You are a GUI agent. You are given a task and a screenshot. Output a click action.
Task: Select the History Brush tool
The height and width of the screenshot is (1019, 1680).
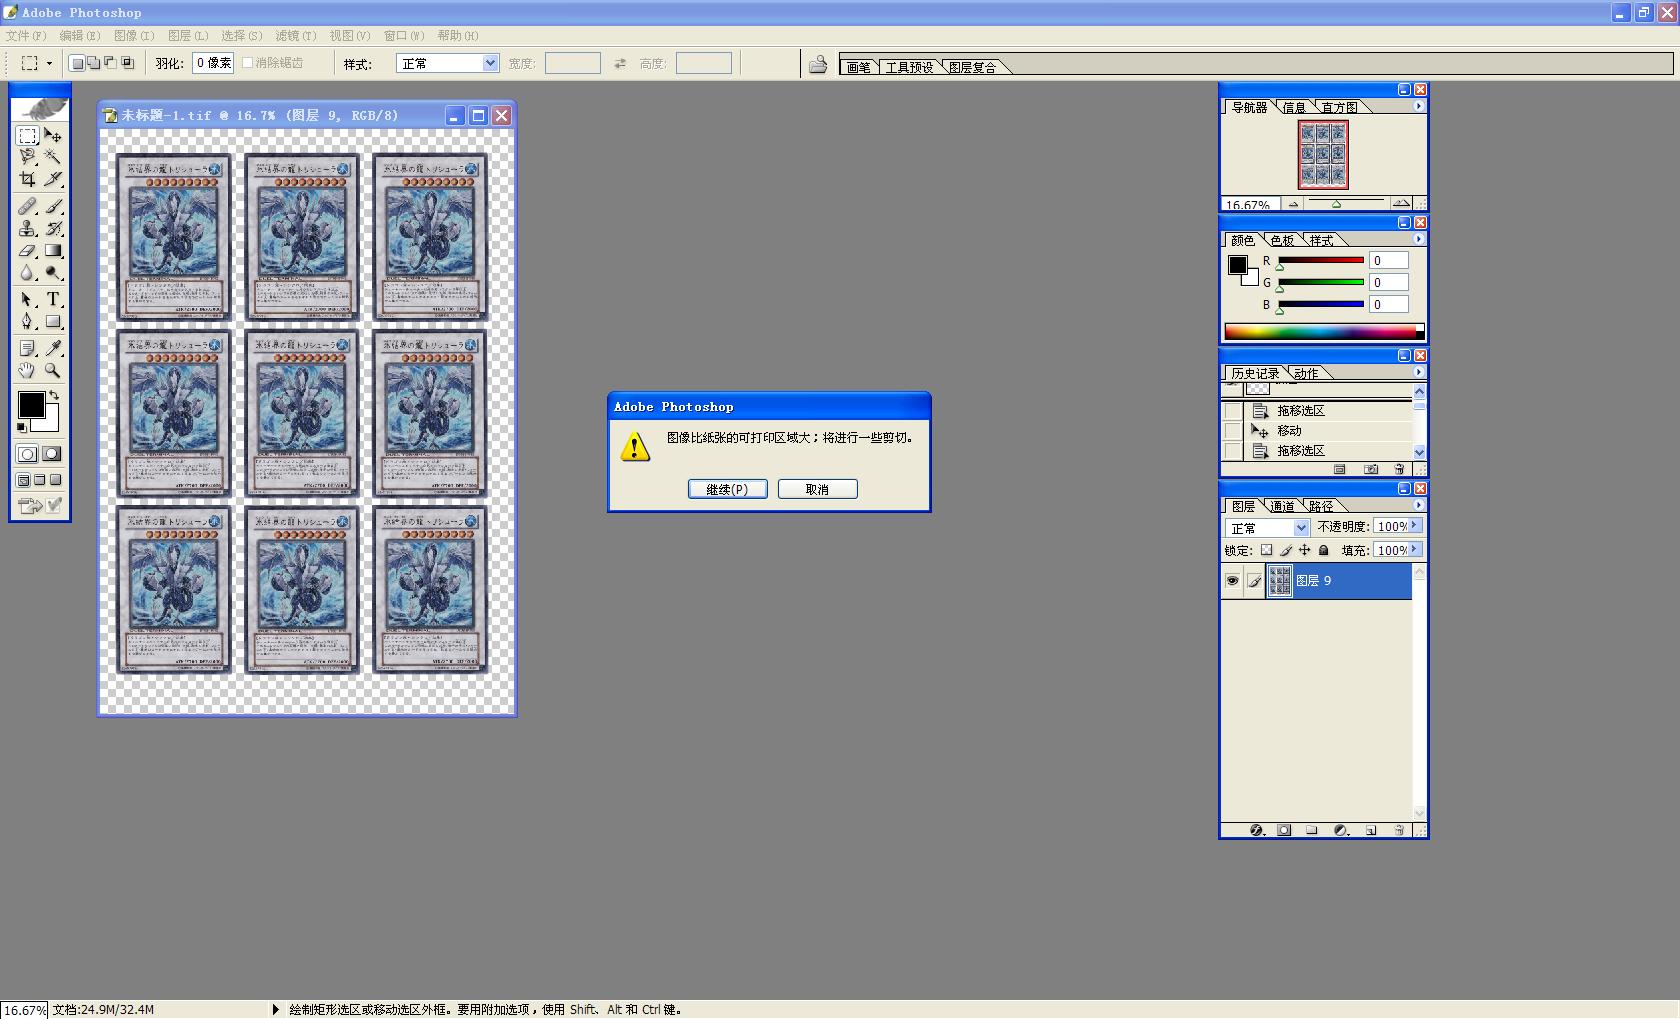53,228
